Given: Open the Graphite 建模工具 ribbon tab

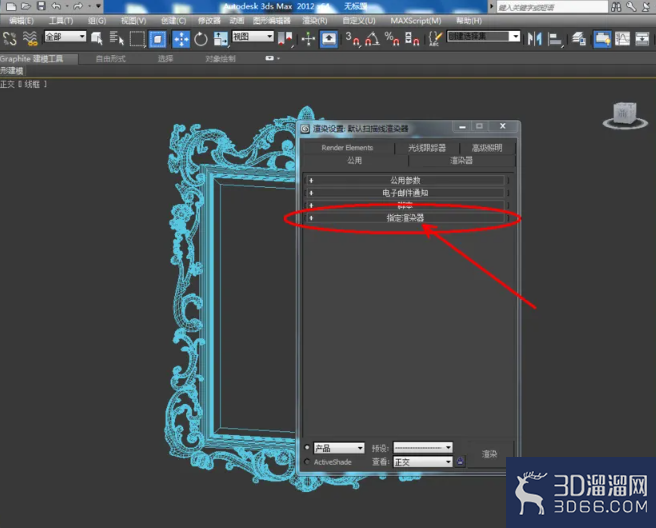Looking at the screenshot, I should click(38, 59).
